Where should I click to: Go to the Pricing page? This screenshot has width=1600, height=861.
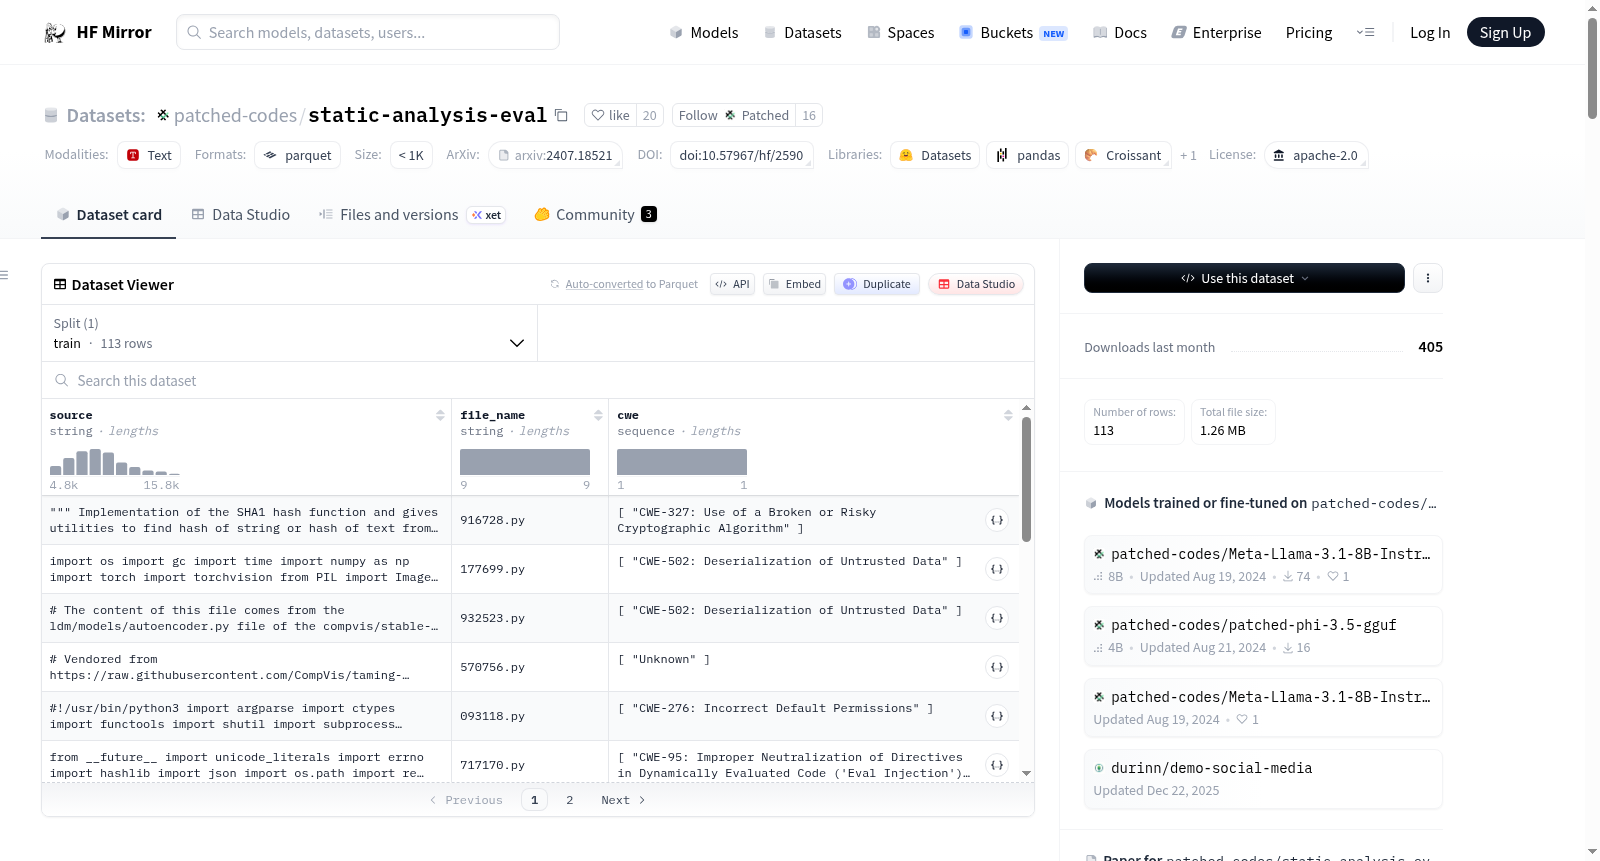[1309, 33]
